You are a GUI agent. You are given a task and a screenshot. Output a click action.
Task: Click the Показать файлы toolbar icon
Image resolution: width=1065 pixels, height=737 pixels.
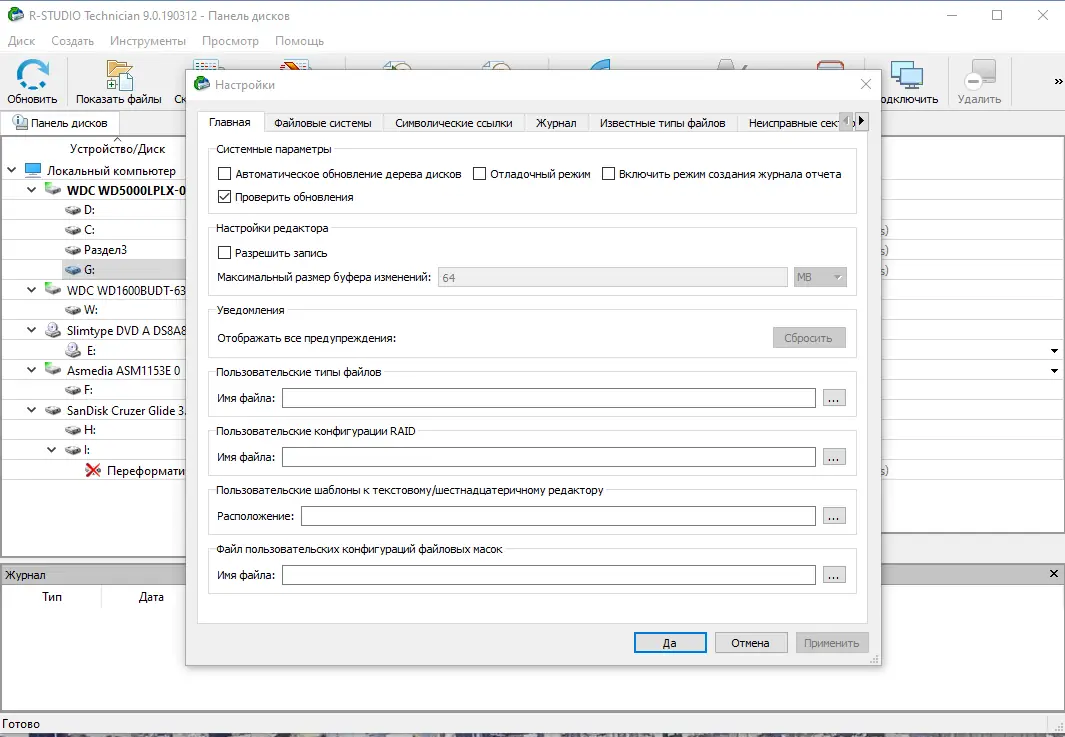click(120, 75)
